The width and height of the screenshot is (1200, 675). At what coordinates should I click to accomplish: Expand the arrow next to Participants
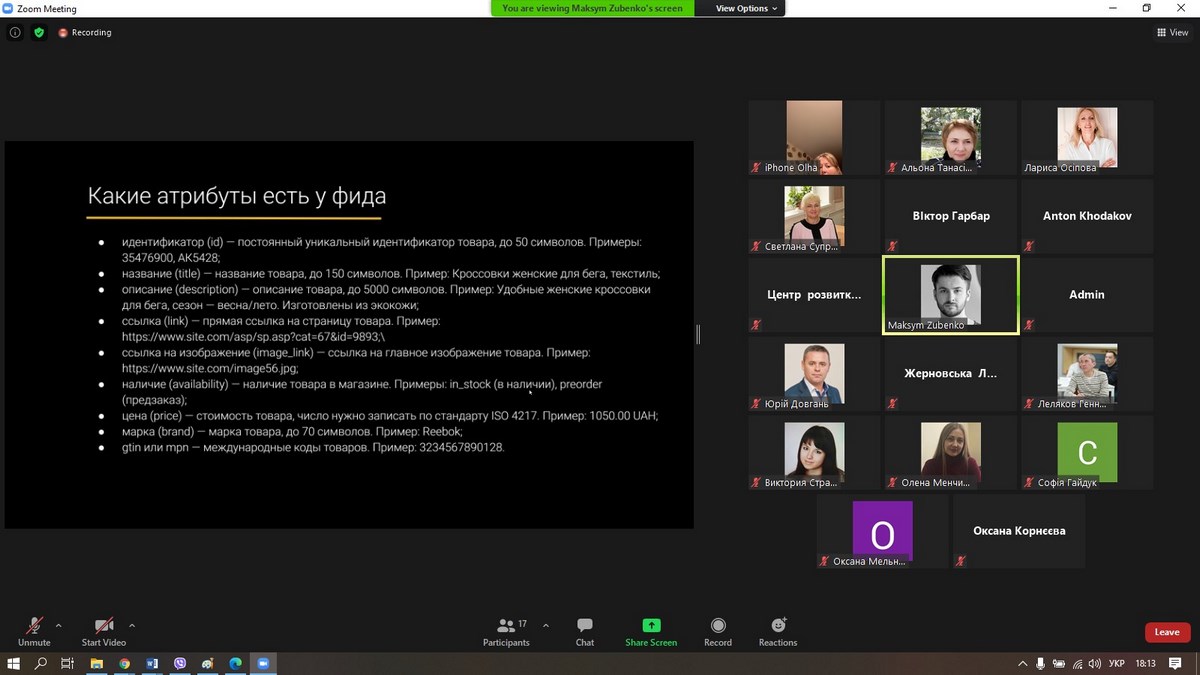coord(545,626)
